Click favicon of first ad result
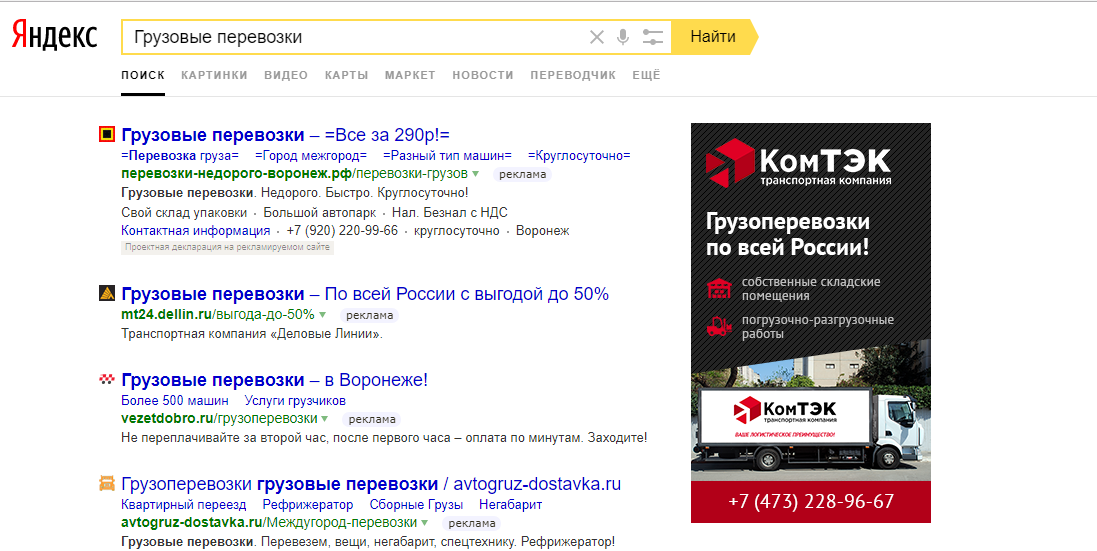Screen dimensions: 1097x551 coord(106,134)
